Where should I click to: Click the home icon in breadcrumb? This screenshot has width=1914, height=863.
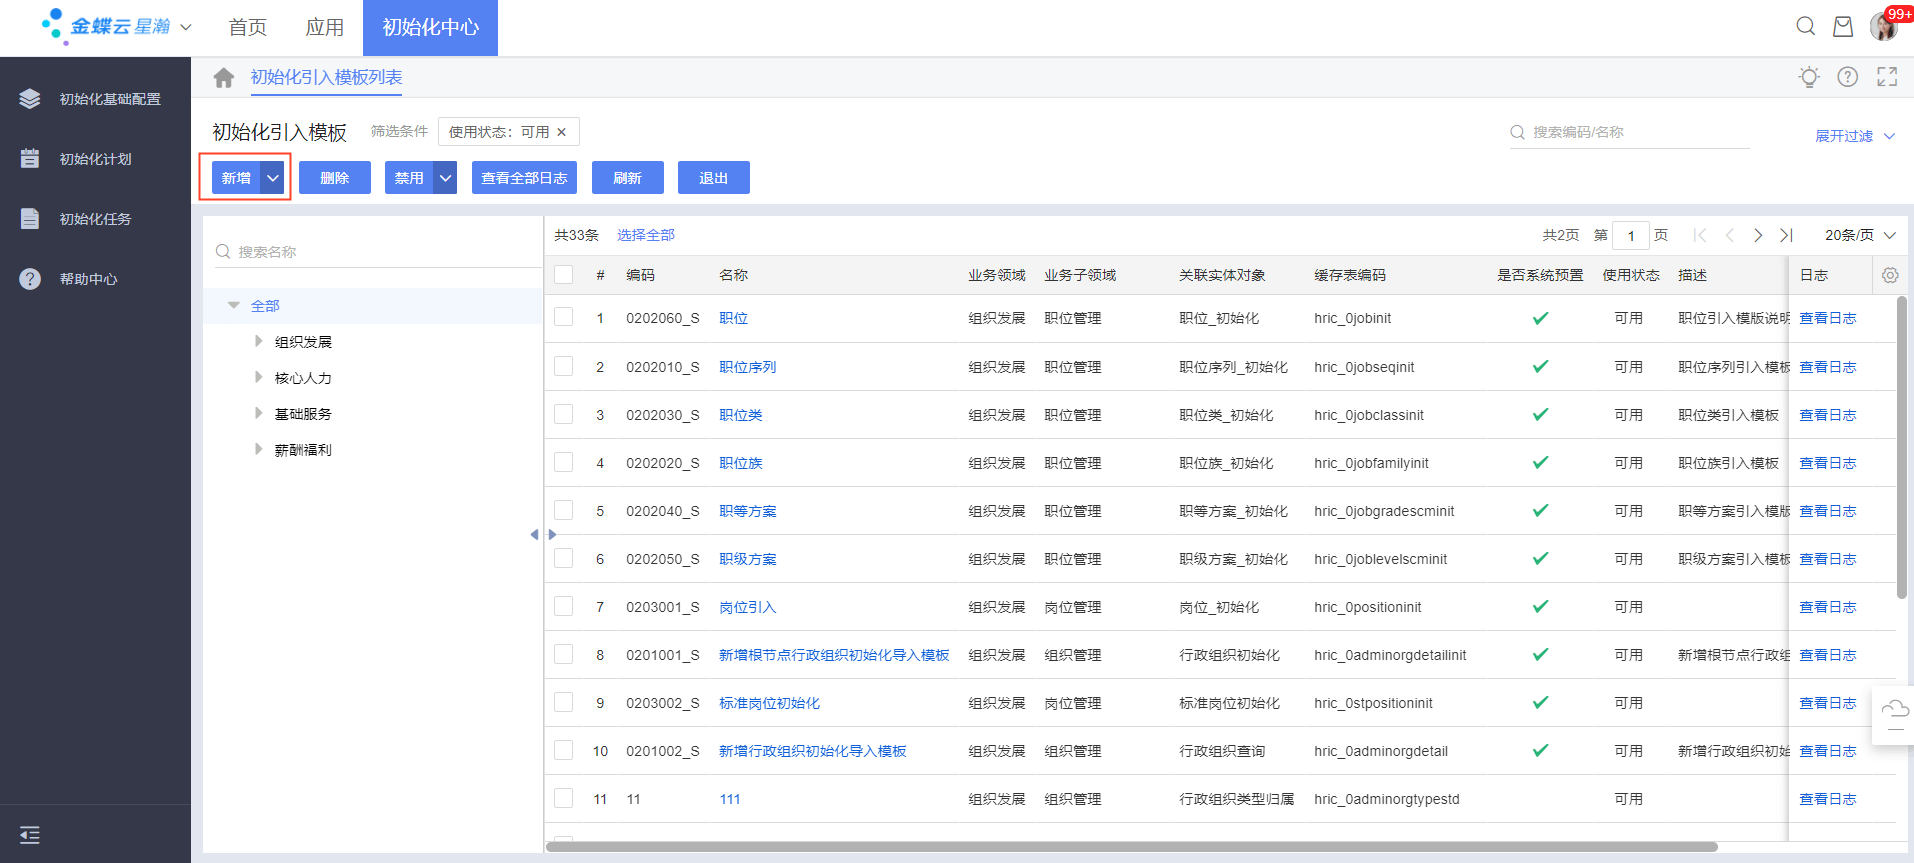pos(224,78)
